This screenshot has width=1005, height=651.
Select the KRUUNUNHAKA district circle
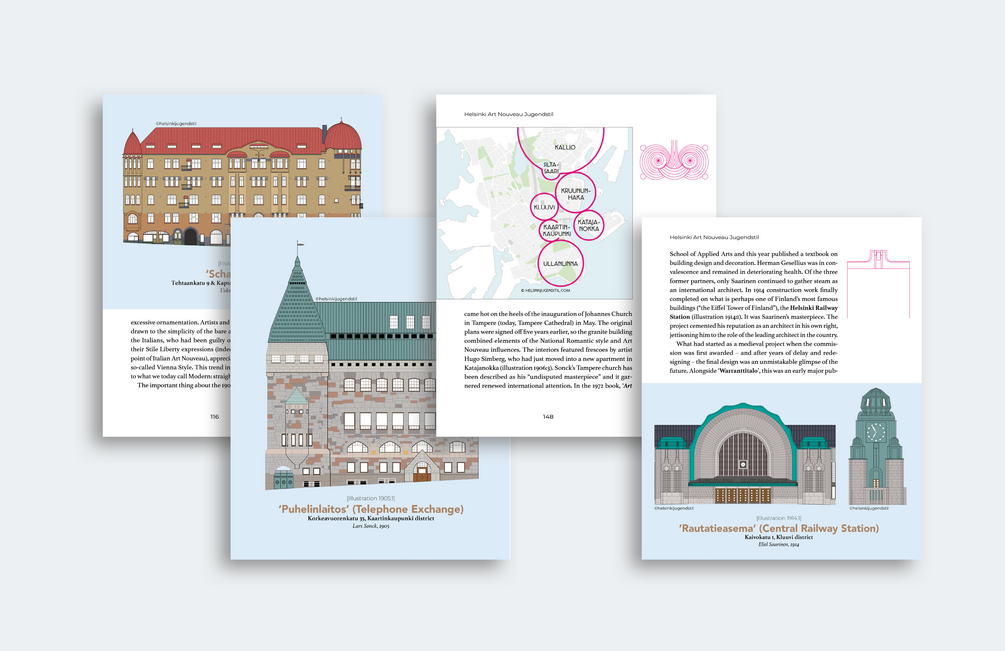point(576,193)
